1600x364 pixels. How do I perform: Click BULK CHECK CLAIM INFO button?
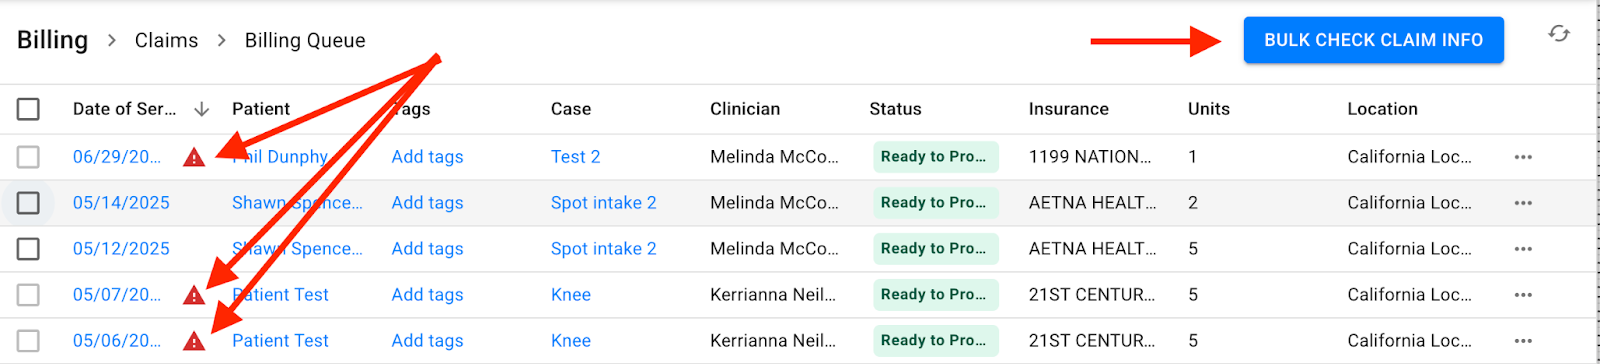click(x=1373, y=40)
